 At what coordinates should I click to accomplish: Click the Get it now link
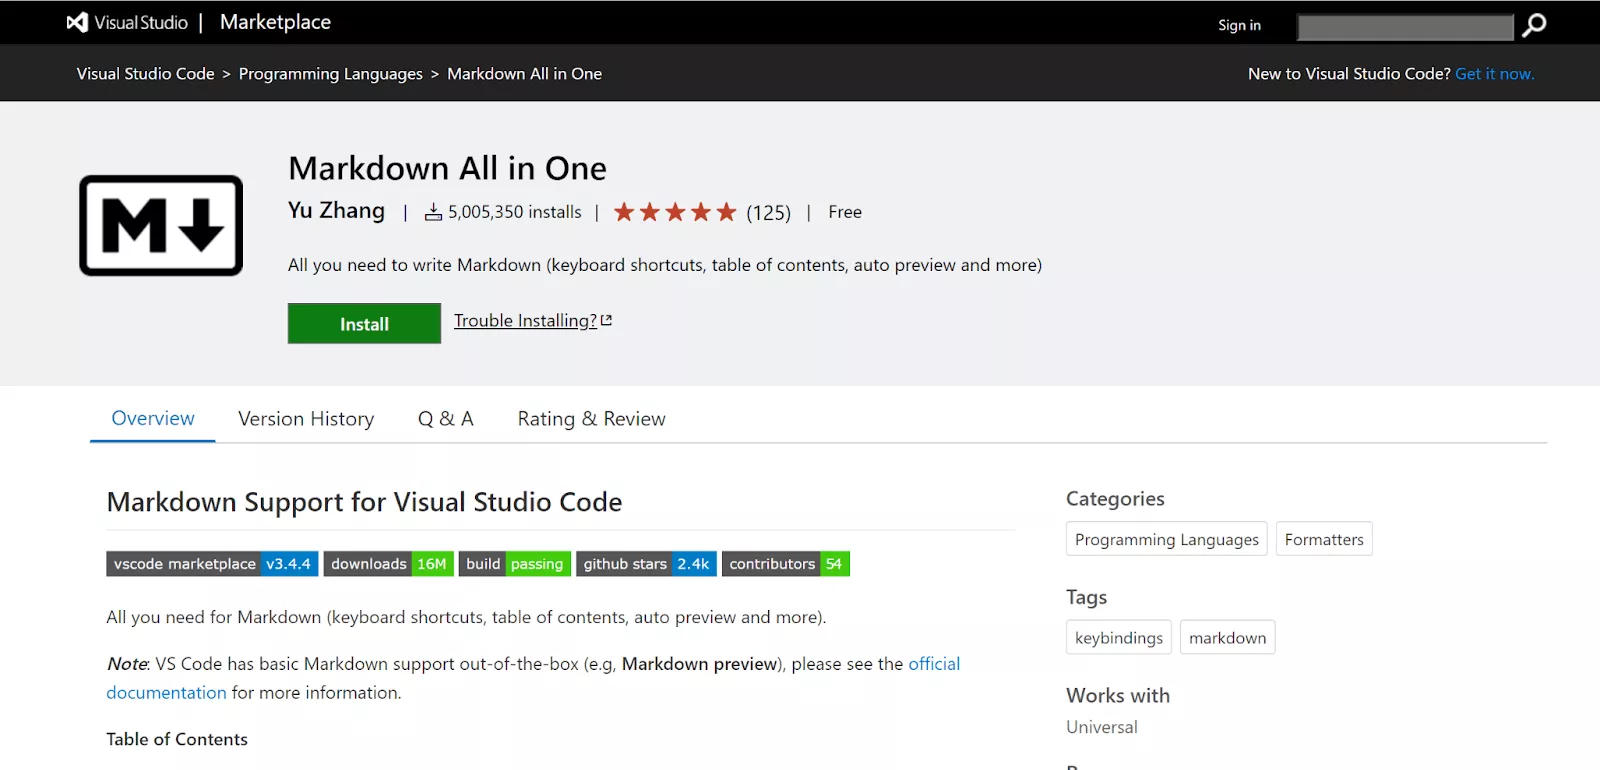(x=1494, y=74)
